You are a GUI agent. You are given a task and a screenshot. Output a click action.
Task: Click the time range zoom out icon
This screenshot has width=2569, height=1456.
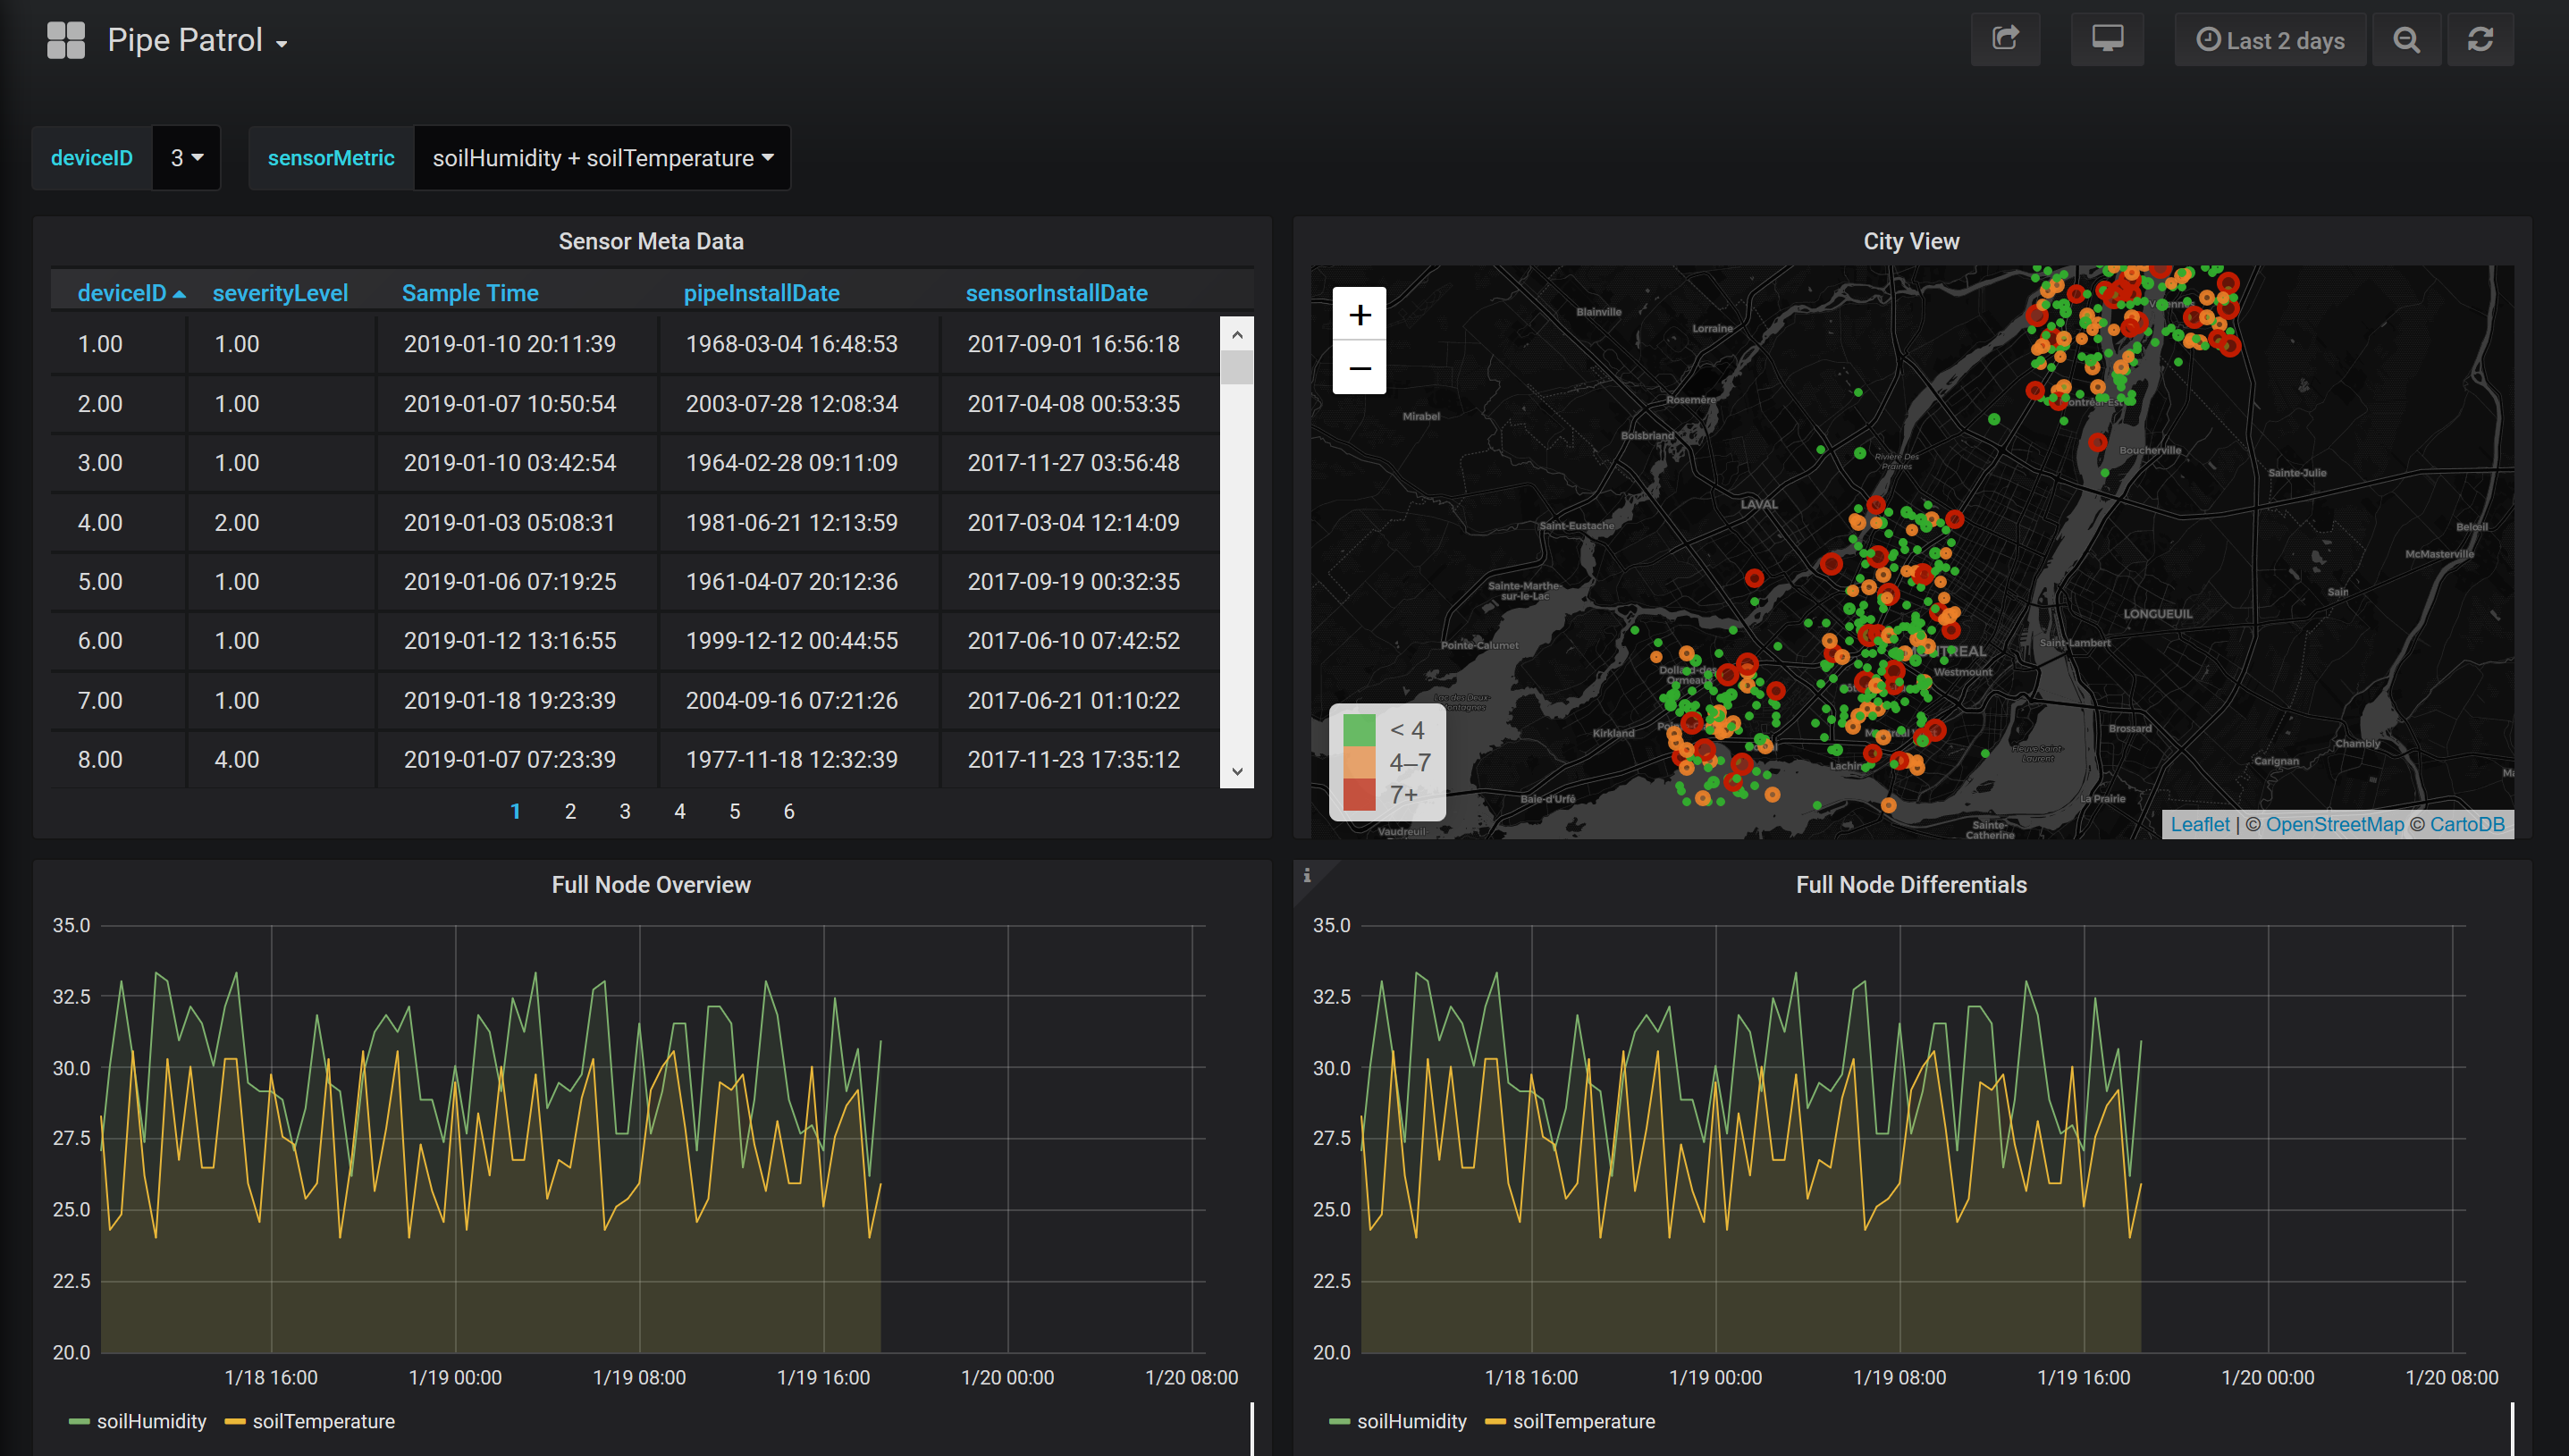pos(2405,40)
